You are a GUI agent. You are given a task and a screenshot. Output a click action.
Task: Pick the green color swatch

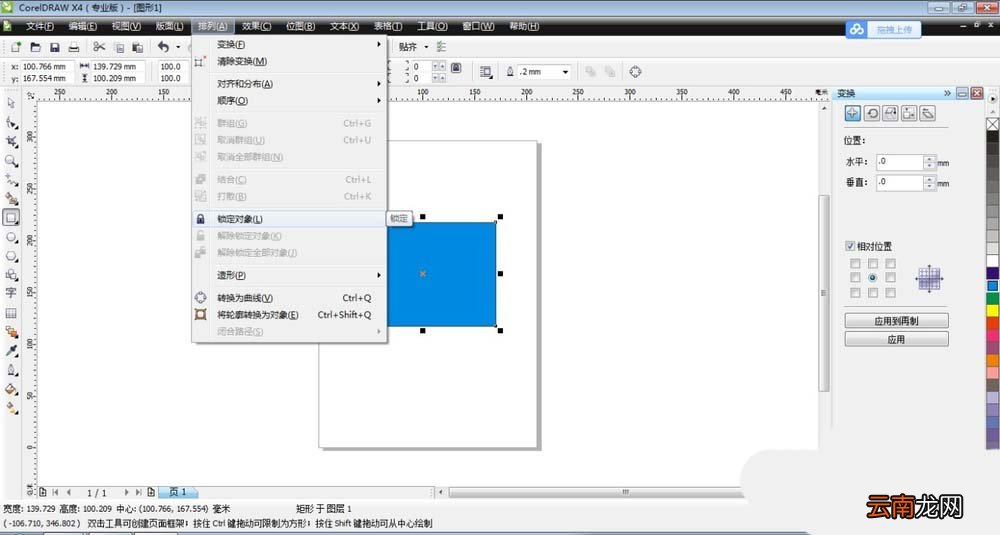pyautogui.click(x=993, y=298)
